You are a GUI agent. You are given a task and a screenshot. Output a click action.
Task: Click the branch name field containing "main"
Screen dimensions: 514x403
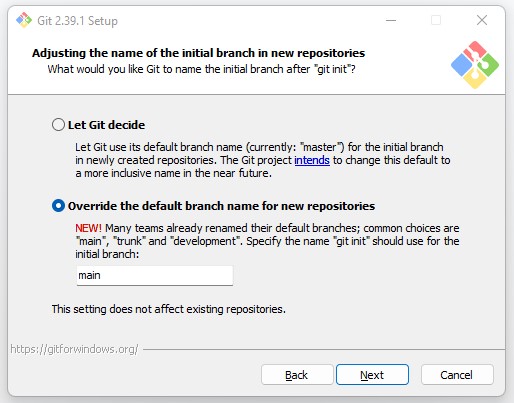(x=155, y=275)
